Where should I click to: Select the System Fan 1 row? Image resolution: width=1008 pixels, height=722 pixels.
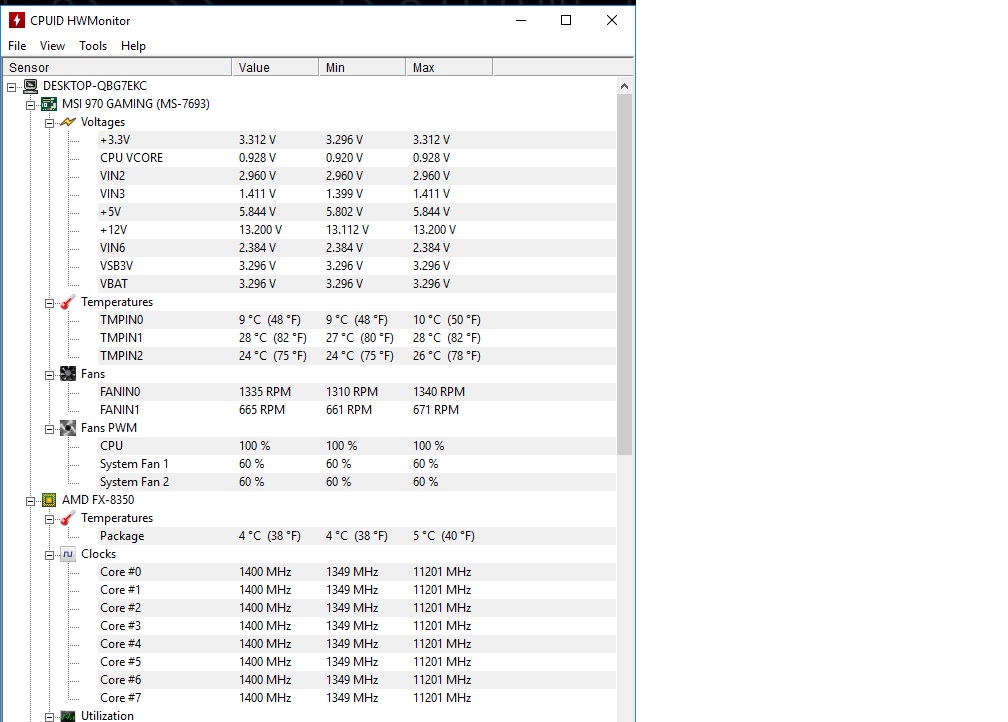click(357, 464)
